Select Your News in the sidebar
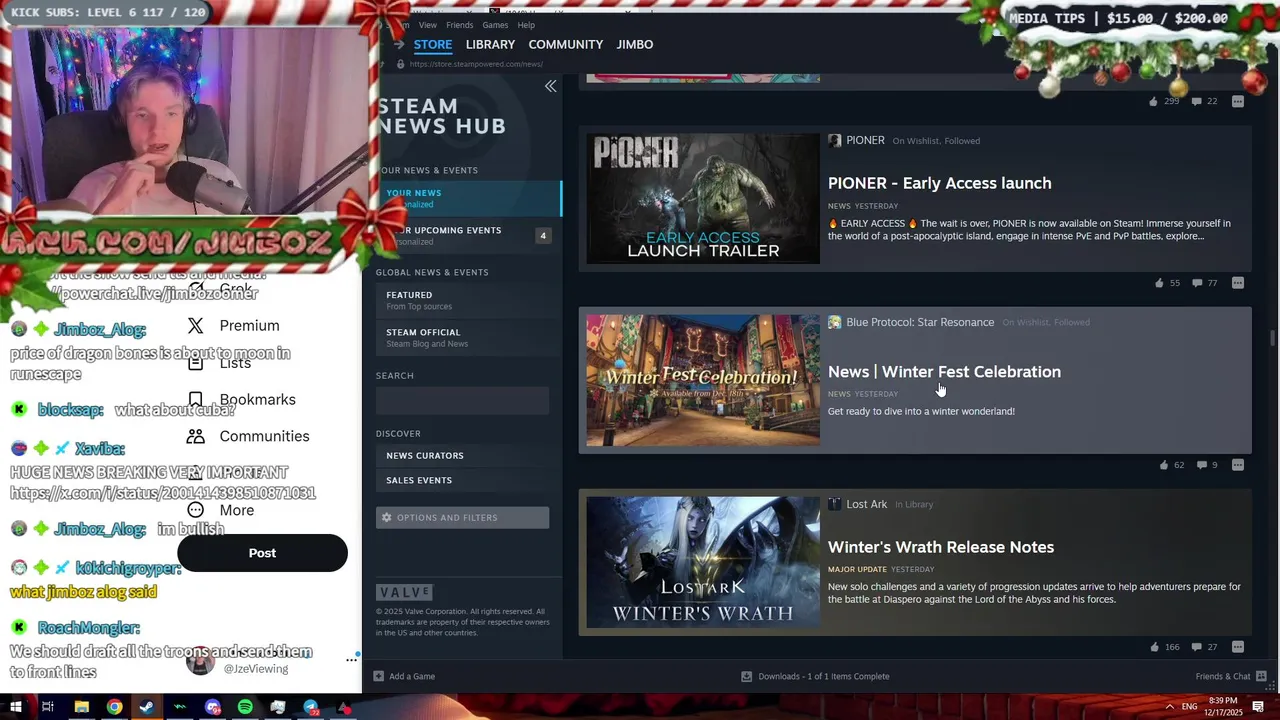This screenshot has height=720, width=1280. coord(469,198)
